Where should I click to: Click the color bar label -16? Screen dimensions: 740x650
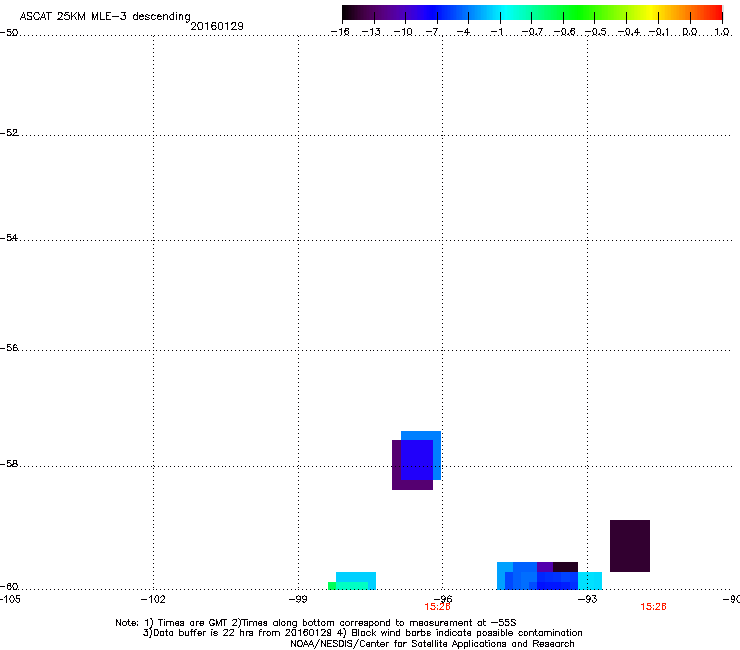tap(340, 32)
